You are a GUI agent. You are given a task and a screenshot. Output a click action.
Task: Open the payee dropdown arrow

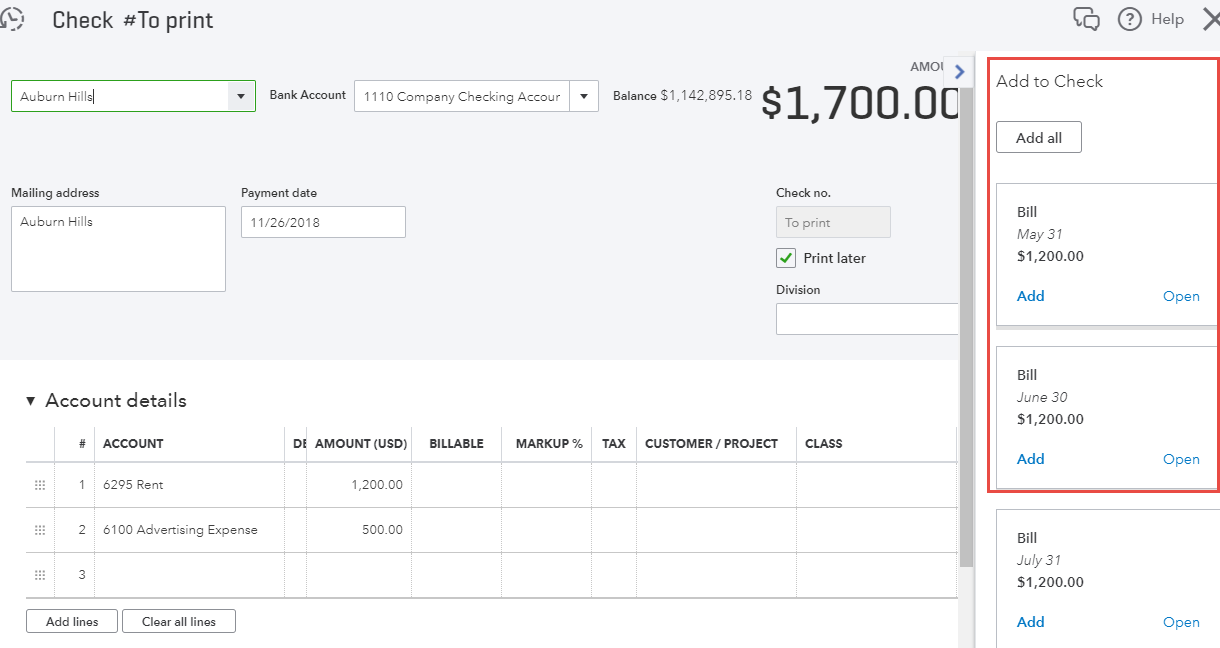pyautogui.click(x=240, y=95)
